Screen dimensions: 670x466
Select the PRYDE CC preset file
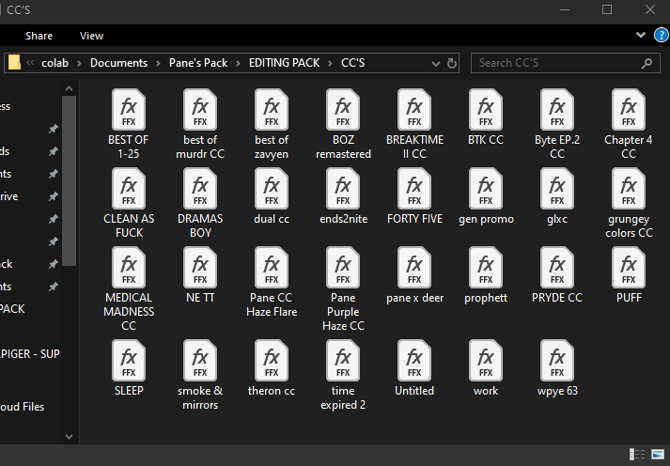click(557, 275)
